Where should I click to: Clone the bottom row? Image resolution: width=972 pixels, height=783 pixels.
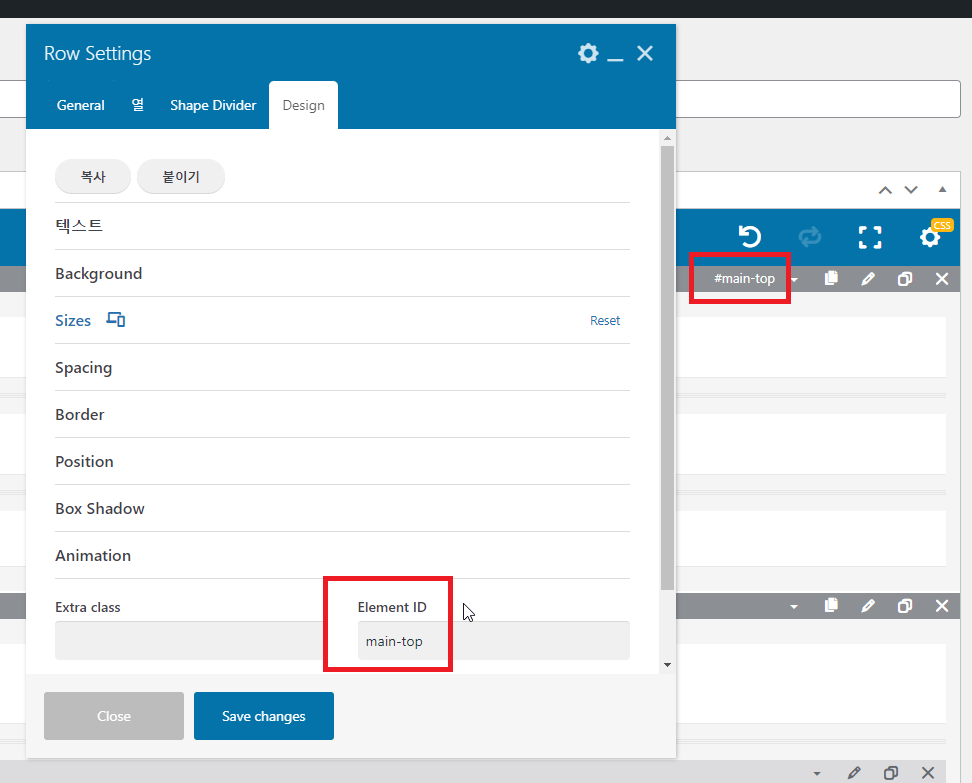(x=891, y=772)
